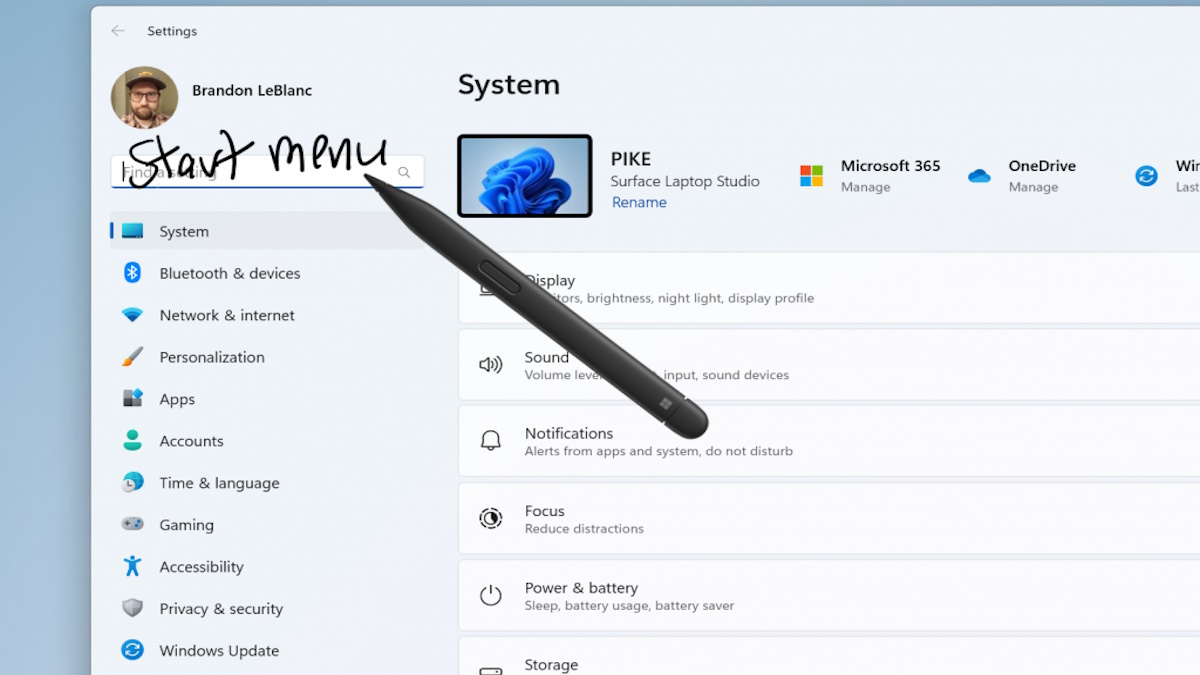Click Surface Laptop Studio model text
The width and height of the screenshot is (1200, 675).
(x=685, y=181)
